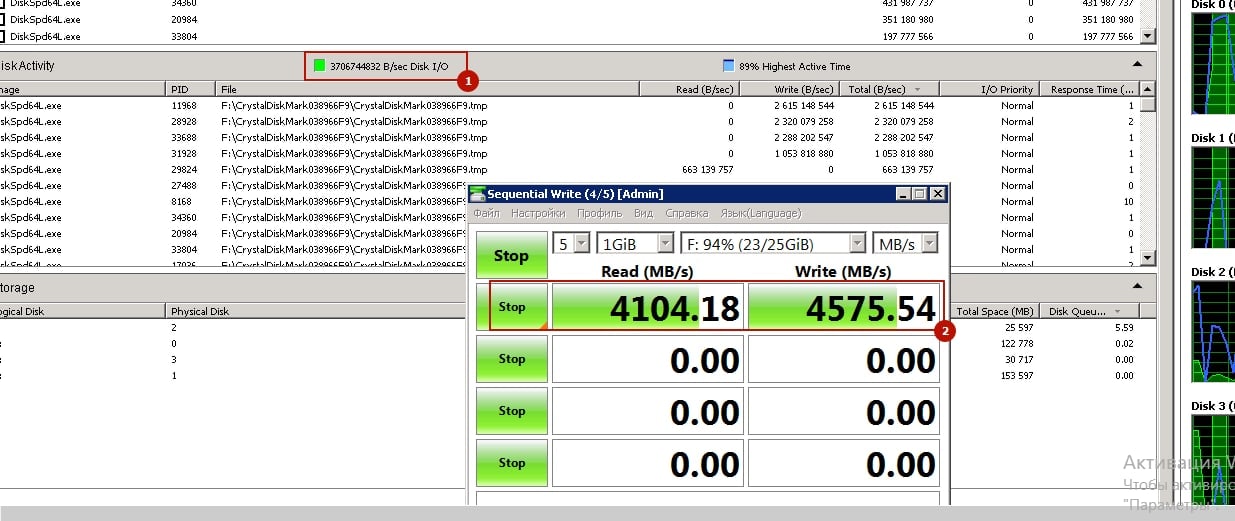
Task: Click the large Stop All button
Action: 511,255
